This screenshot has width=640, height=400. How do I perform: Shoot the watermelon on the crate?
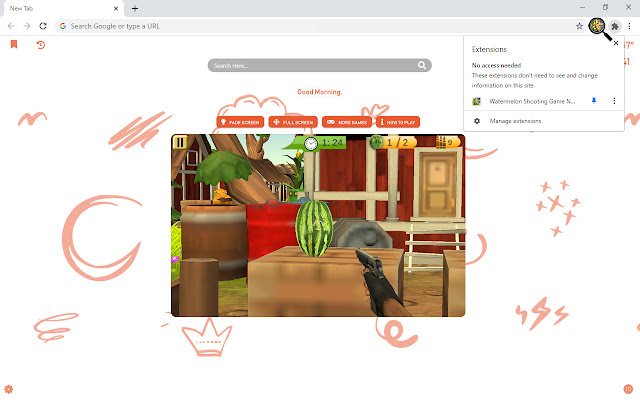point(313,228)
